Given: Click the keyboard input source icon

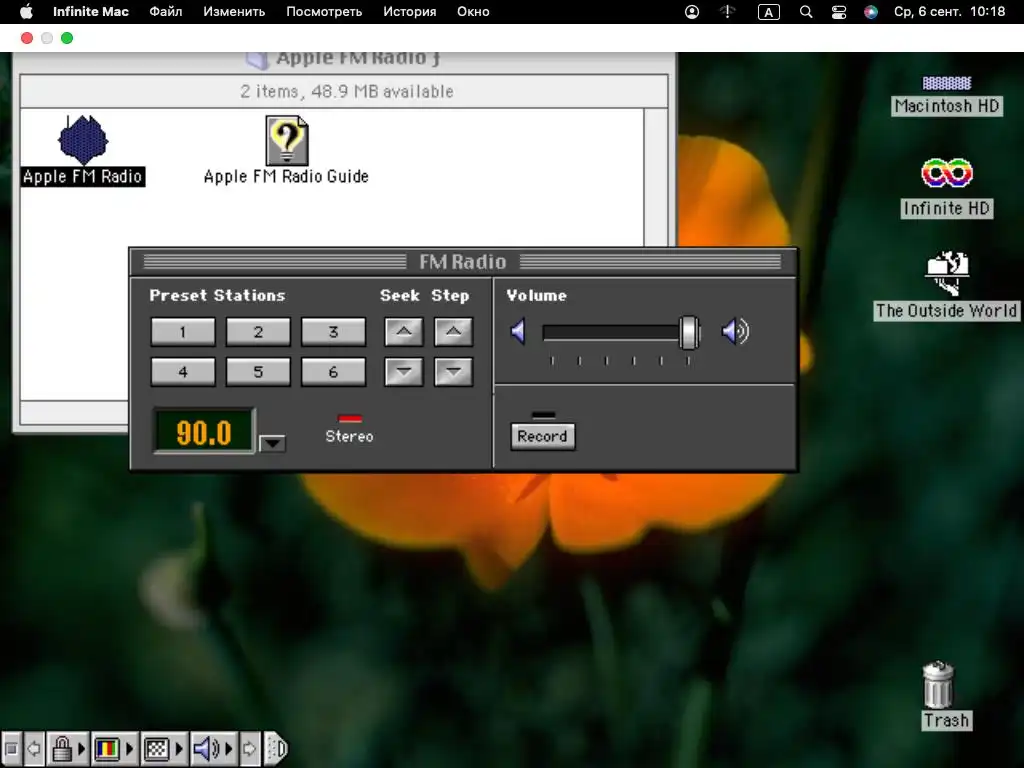Looking at the screenshot, I should click(x=768, y=12).
